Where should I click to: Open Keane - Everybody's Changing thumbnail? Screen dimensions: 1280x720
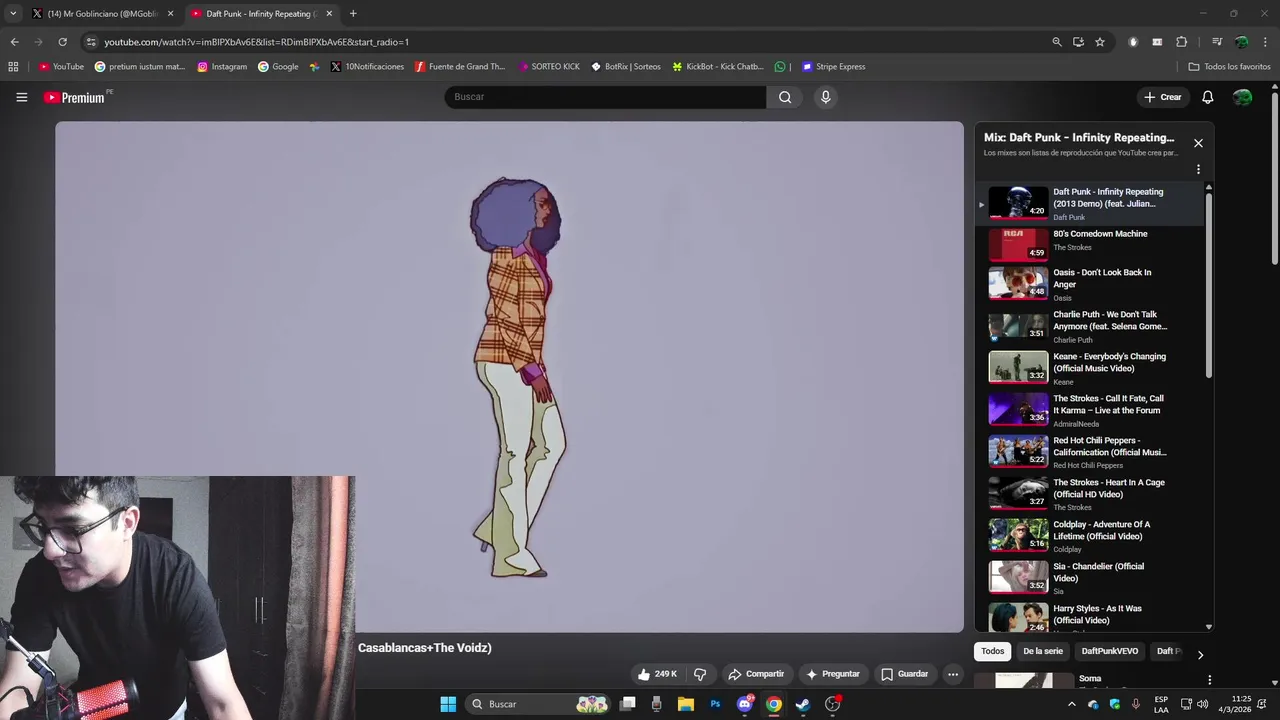(x=1018, y=367)
